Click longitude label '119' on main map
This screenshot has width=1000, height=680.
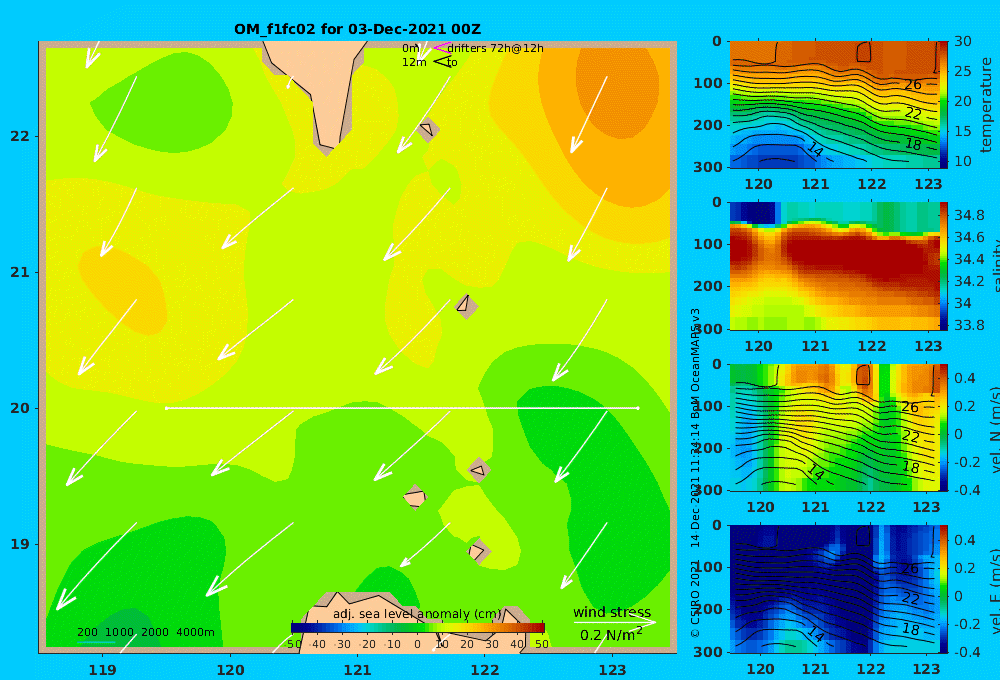click(102, 670)
